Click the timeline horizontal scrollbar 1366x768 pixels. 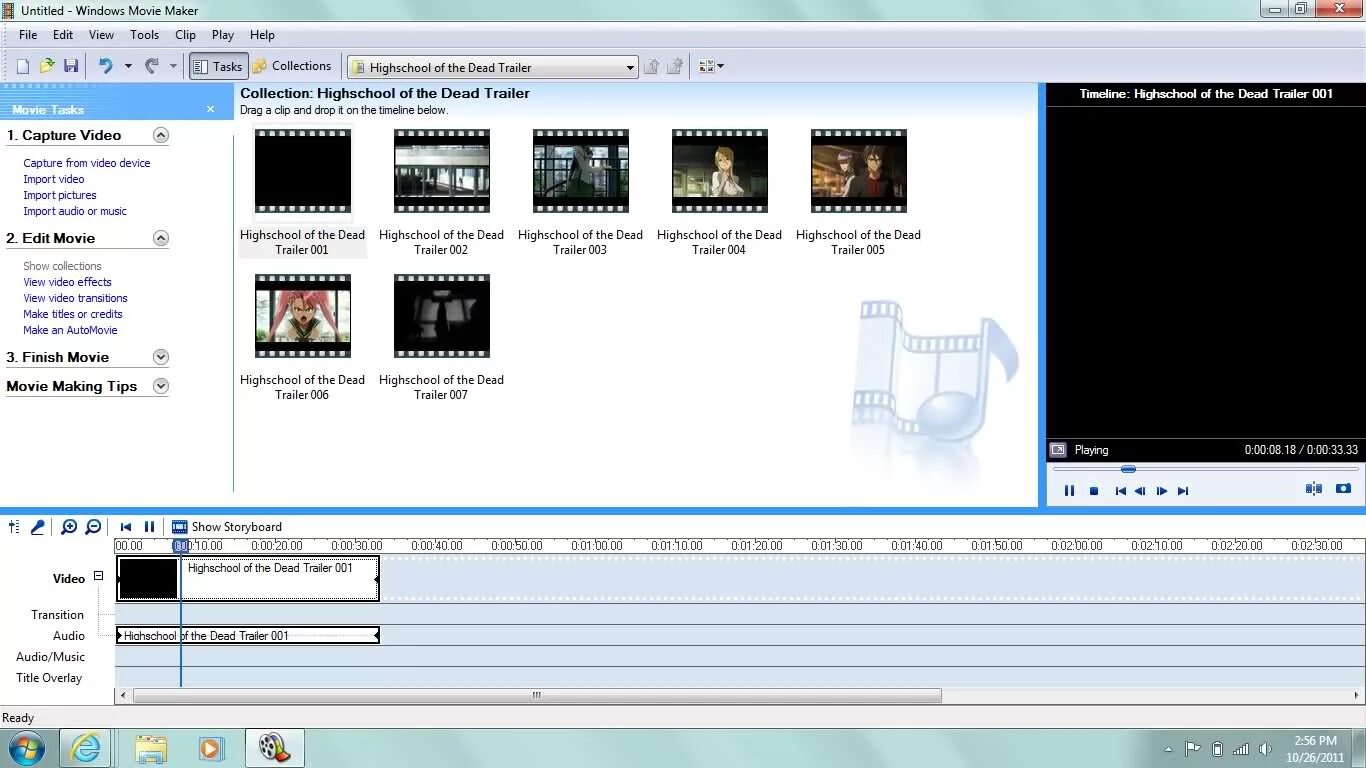coord(537,695)
